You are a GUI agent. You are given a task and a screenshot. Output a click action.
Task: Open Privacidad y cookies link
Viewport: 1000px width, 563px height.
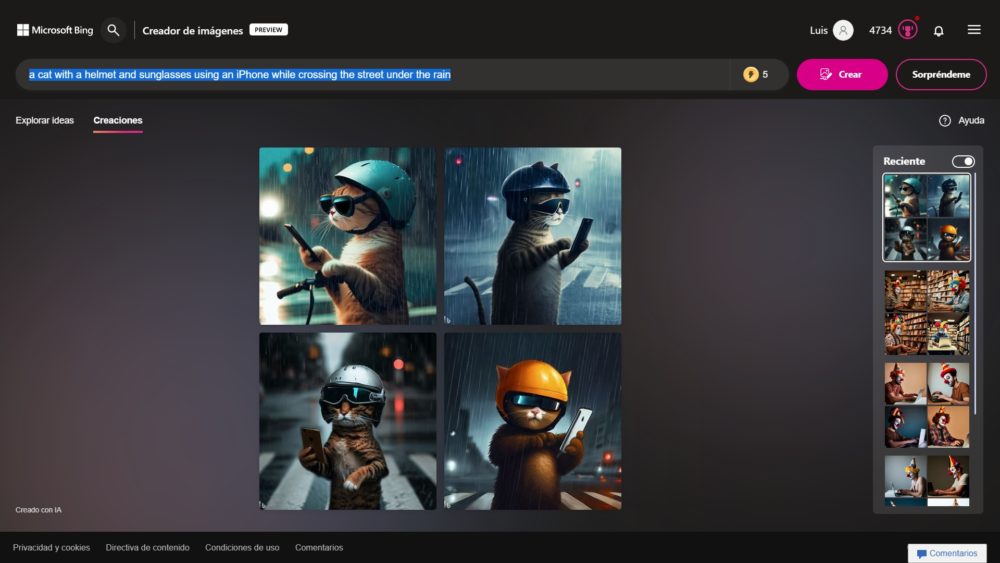[x=51, y=547]
